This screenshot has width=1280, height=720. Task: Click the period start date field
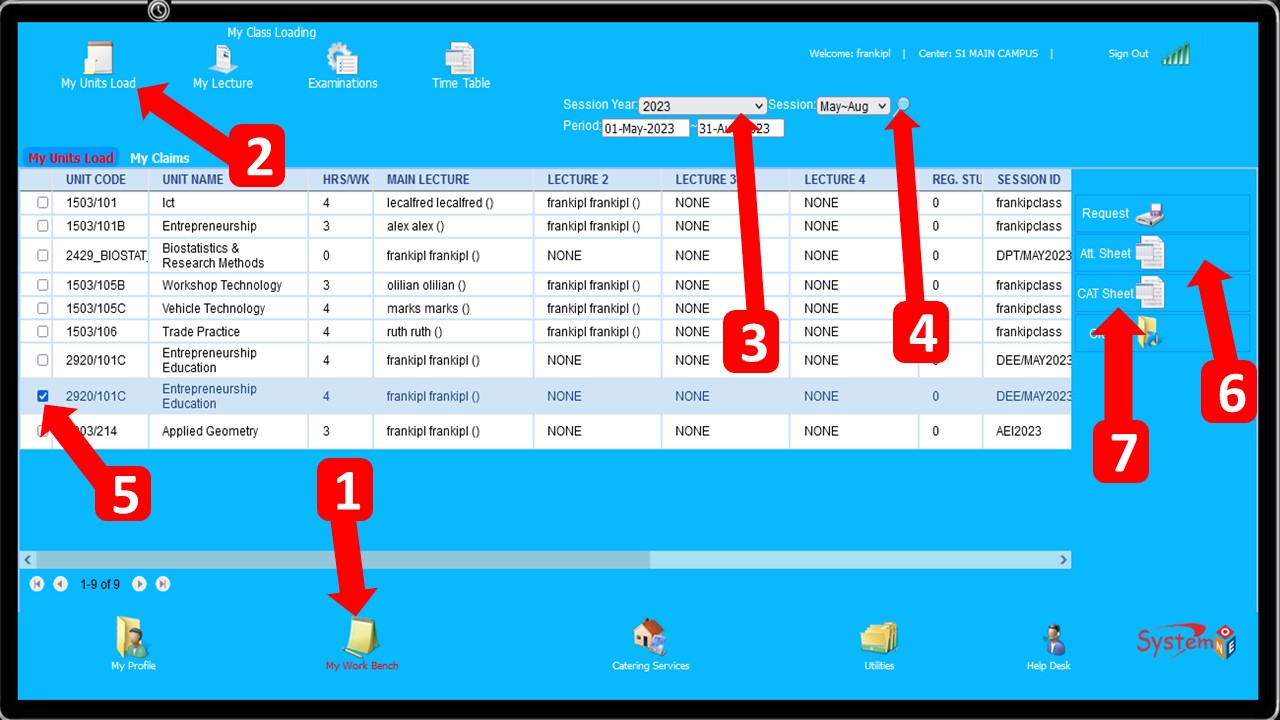tap(645, 129)
